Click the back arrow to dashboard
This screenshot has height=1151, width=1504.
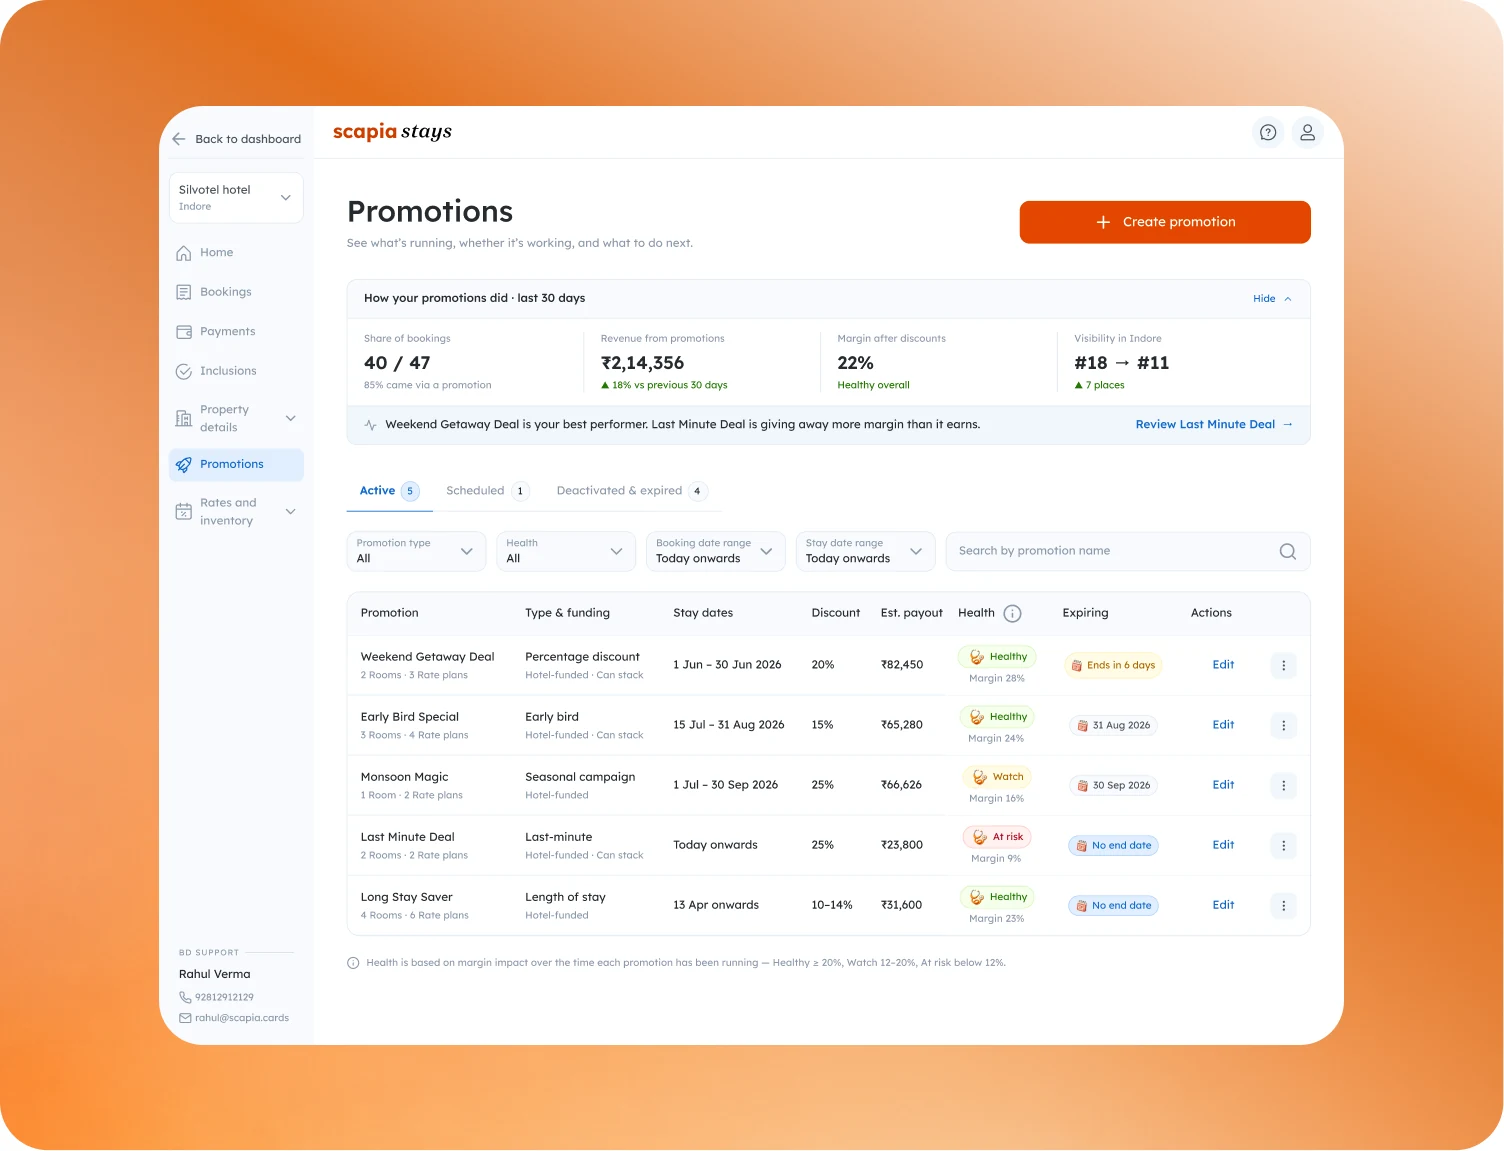point(179,139)
